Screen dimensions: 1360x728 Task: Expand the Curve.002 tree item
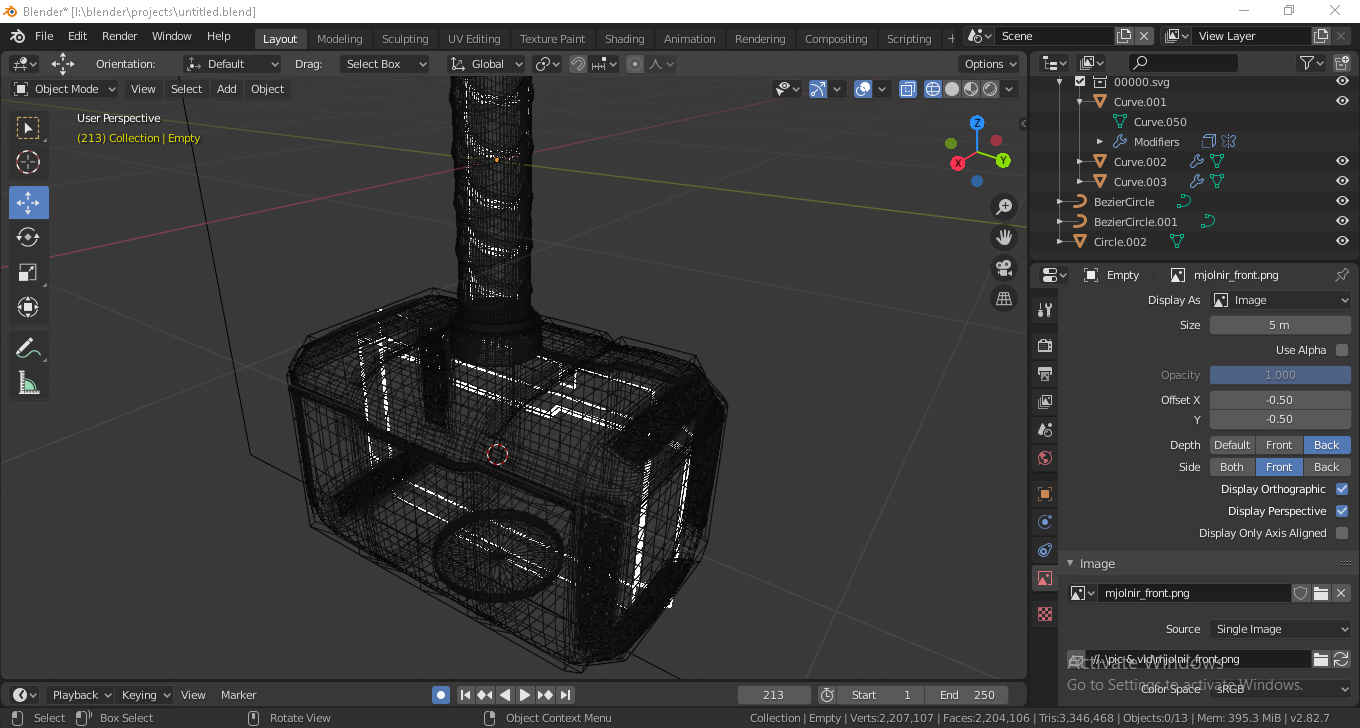pos(1080,162)
